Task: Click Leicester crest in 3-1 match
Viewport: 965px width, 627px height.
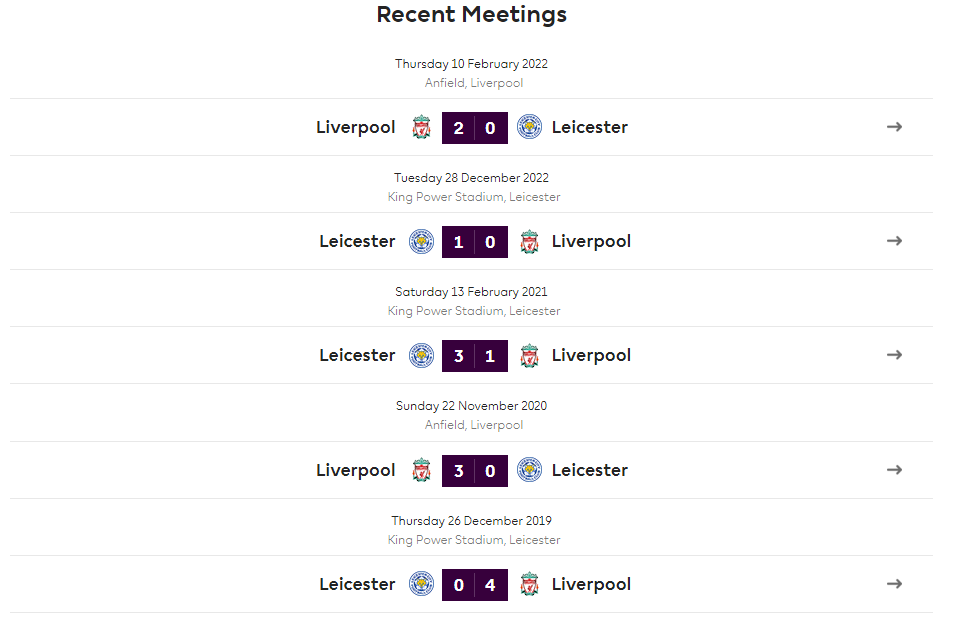Action: point(422,355)
